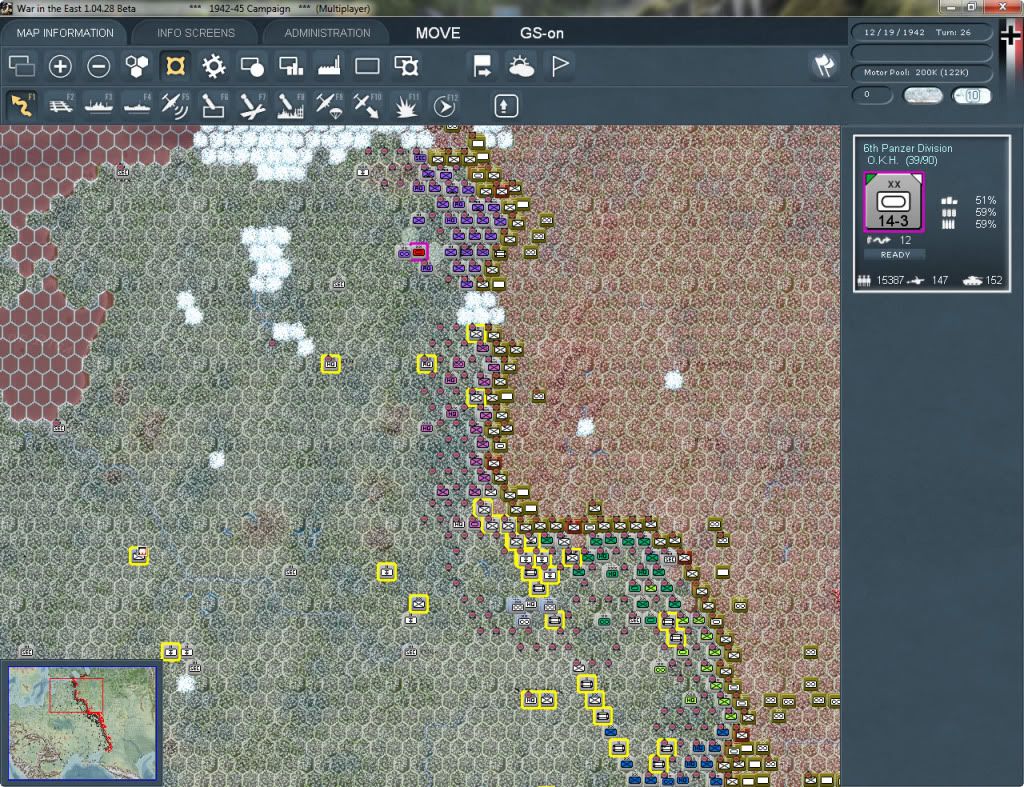Click the 51% readiness value
The image size is (1024, 787).
click(985, 201)
